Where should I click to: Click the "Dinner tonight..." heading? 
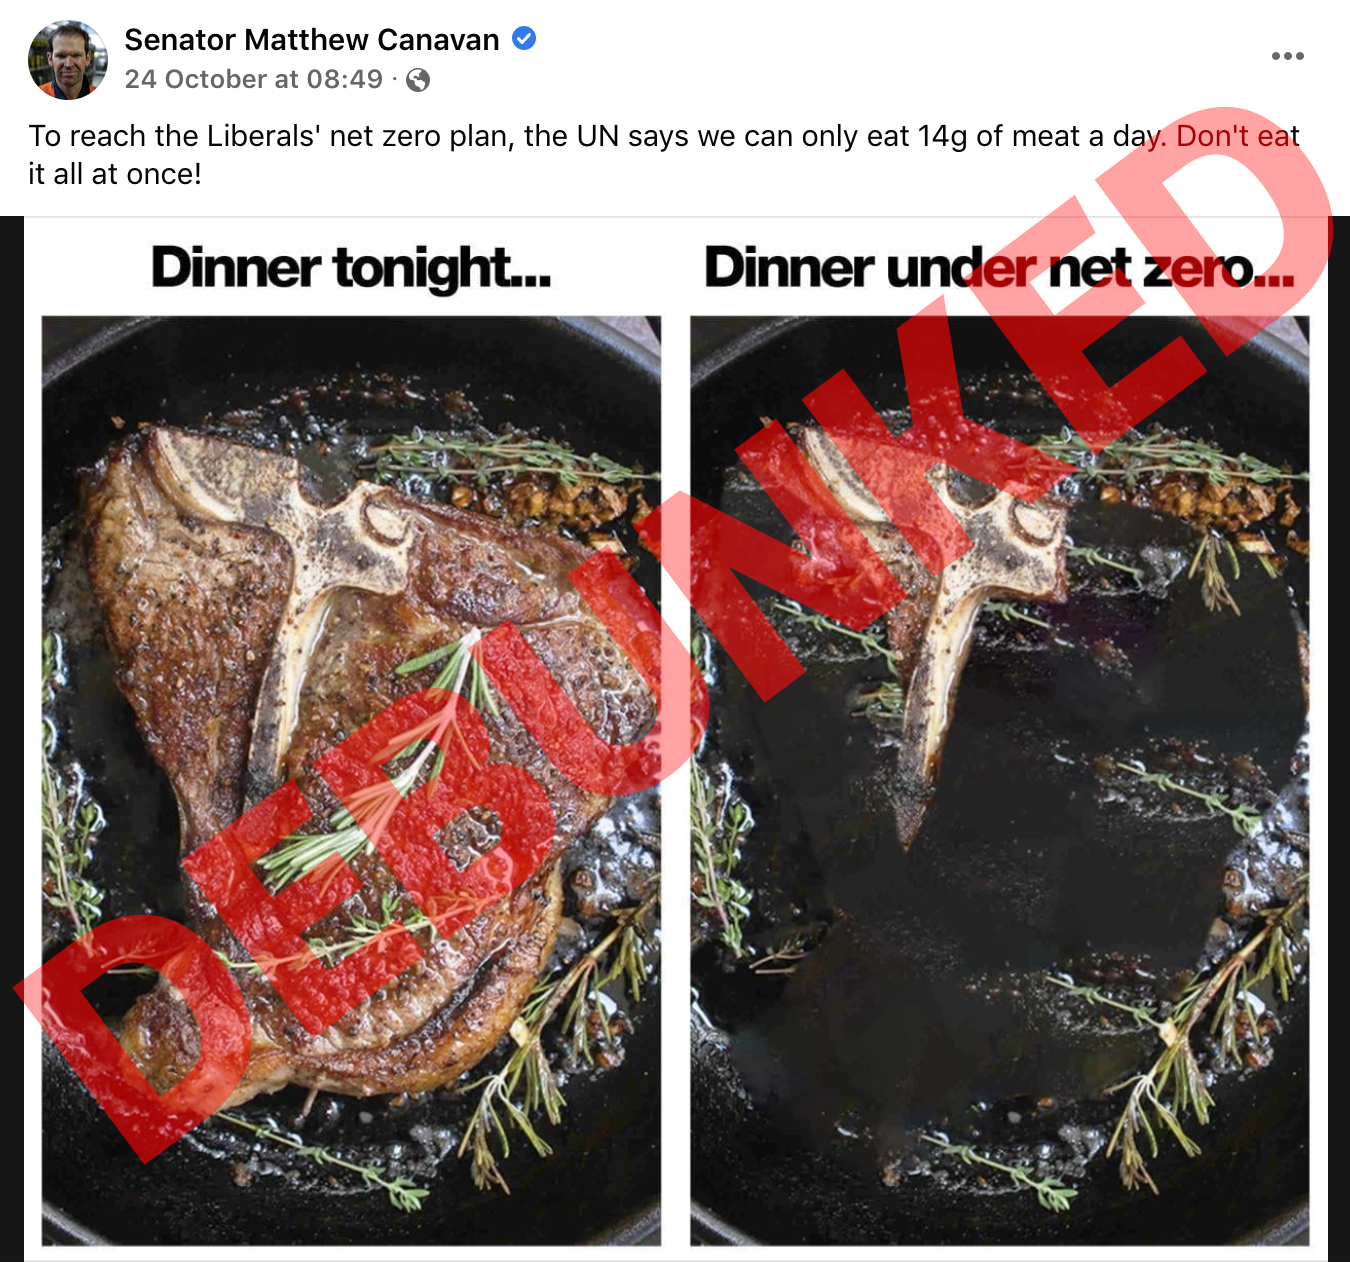351,268
